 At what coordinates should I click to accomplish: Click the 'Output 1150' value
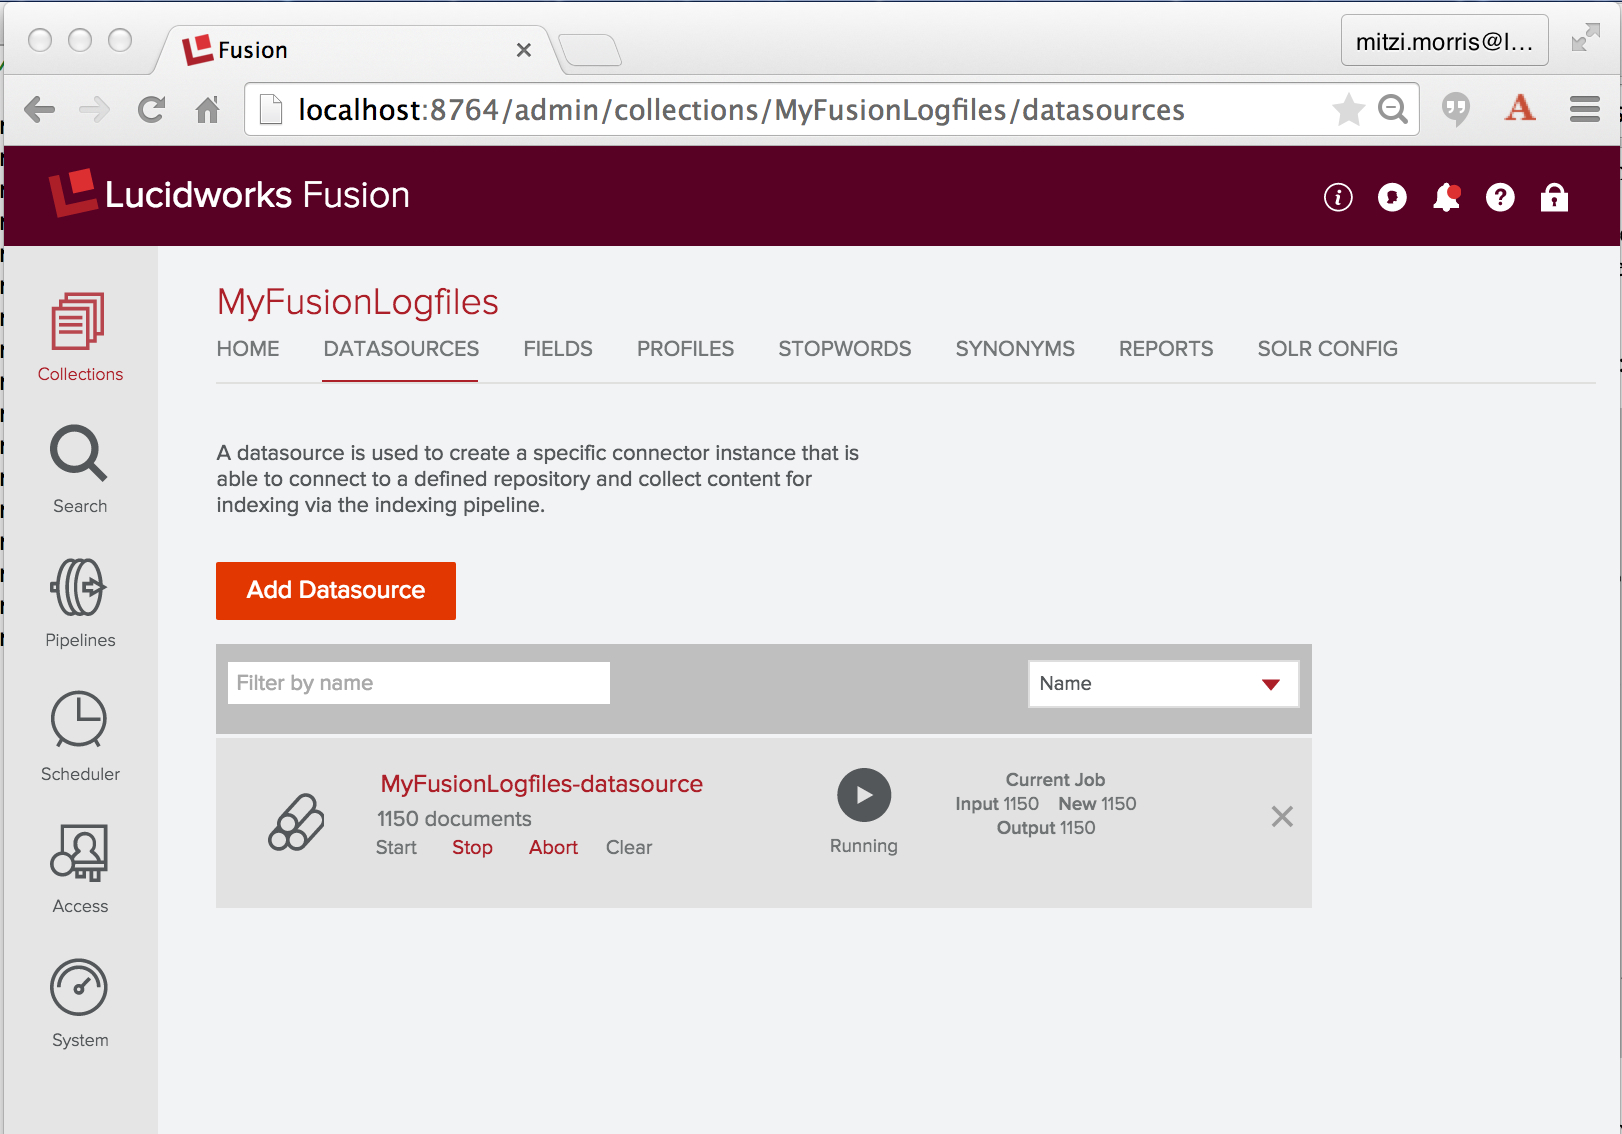pyautogui.click(x=1046, y=828)
